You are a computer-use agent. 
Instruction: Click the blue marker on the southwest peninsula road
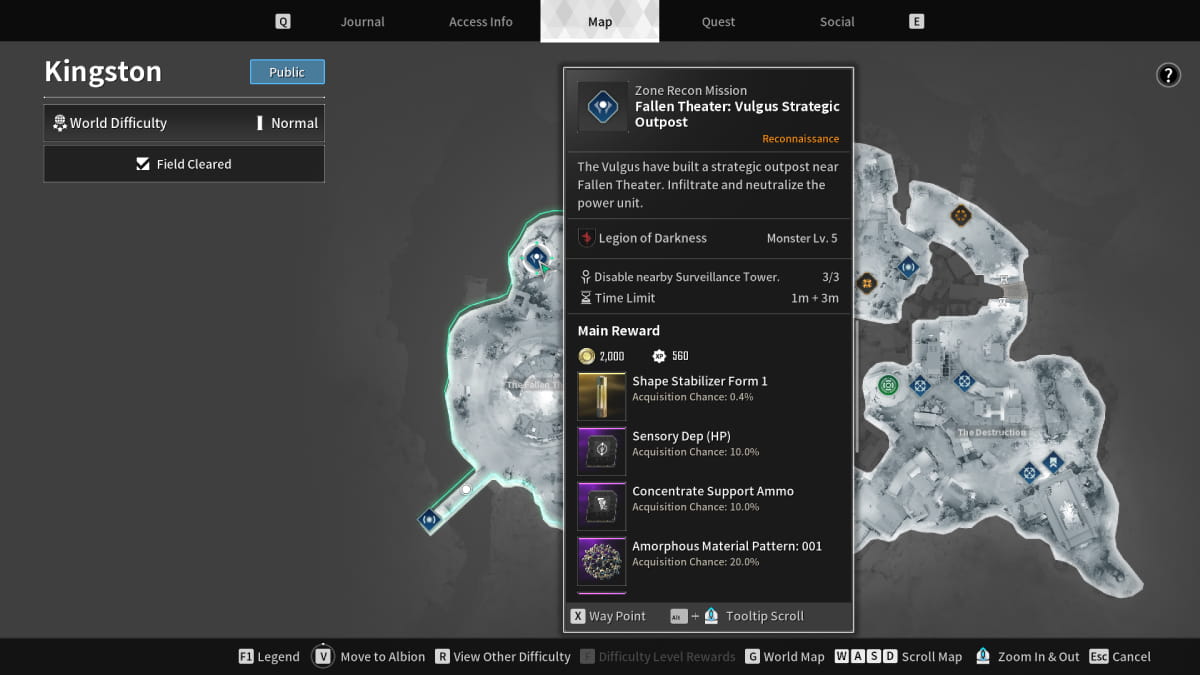tap(430, 520)
